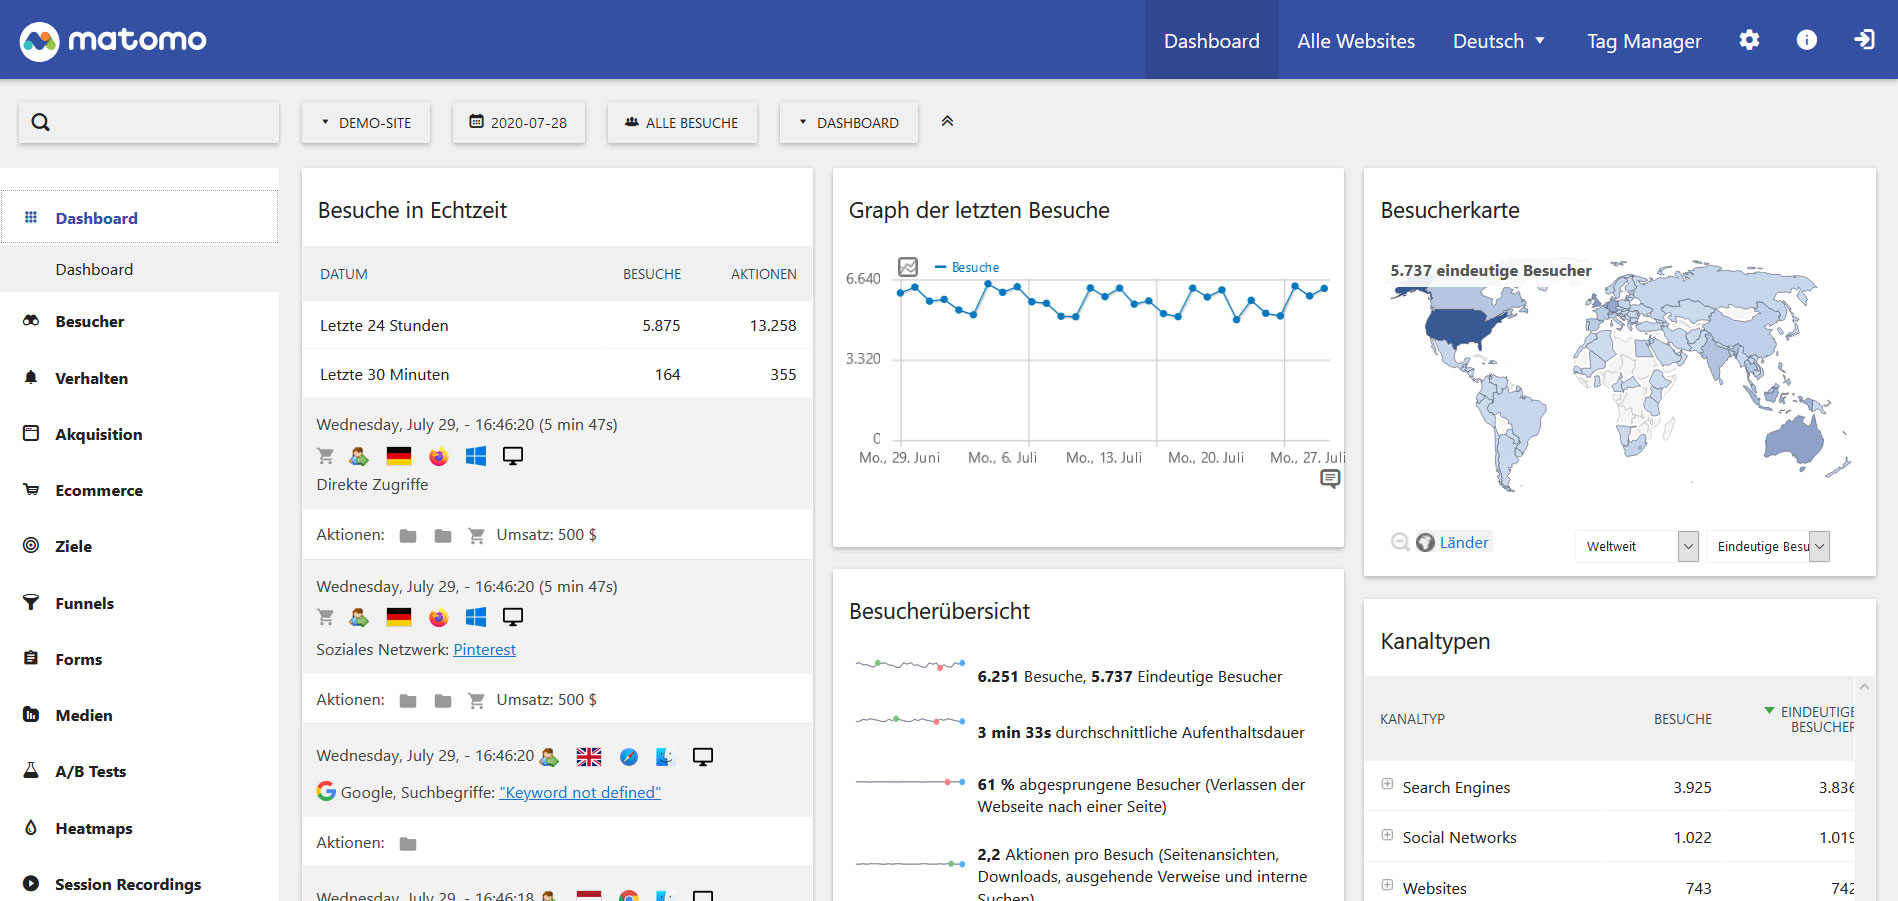Open Alle Websites in top navigation

pyautogui.click(x=1356, y=41)
